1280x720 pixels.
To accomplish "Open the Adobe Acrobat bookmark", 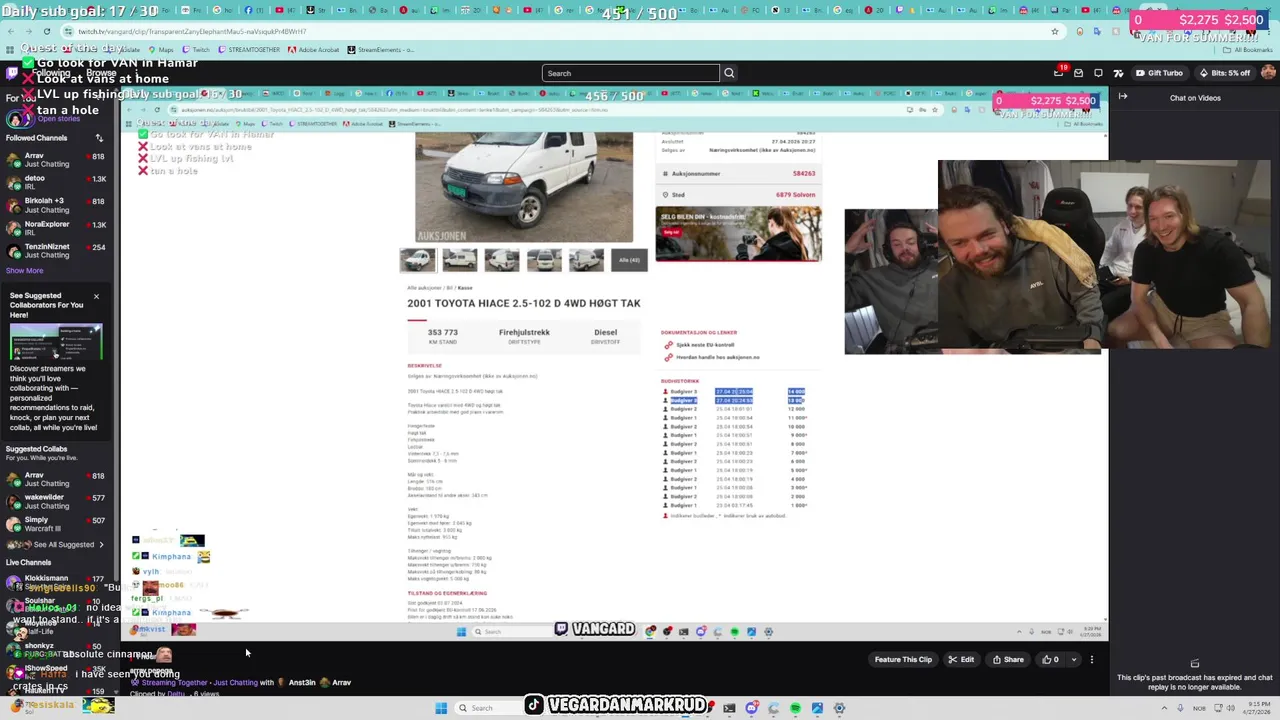I will pyautogui.click(x=314, y=49).
